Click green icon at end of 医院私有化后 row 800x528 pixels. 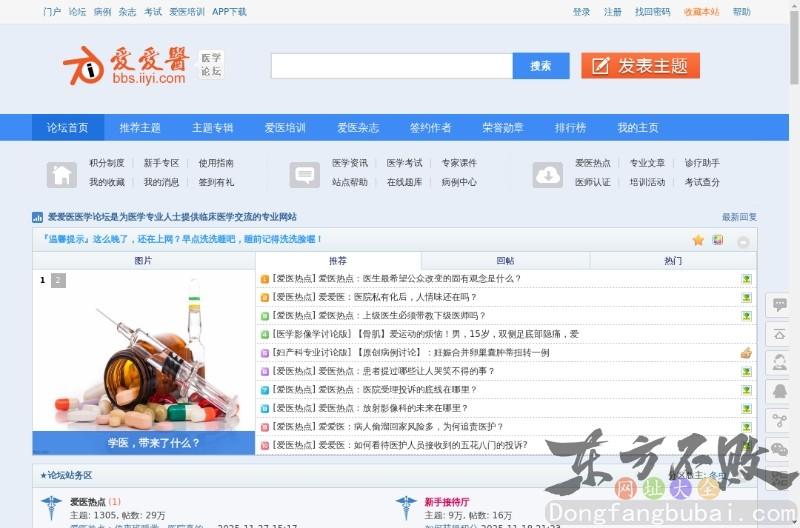746,297
